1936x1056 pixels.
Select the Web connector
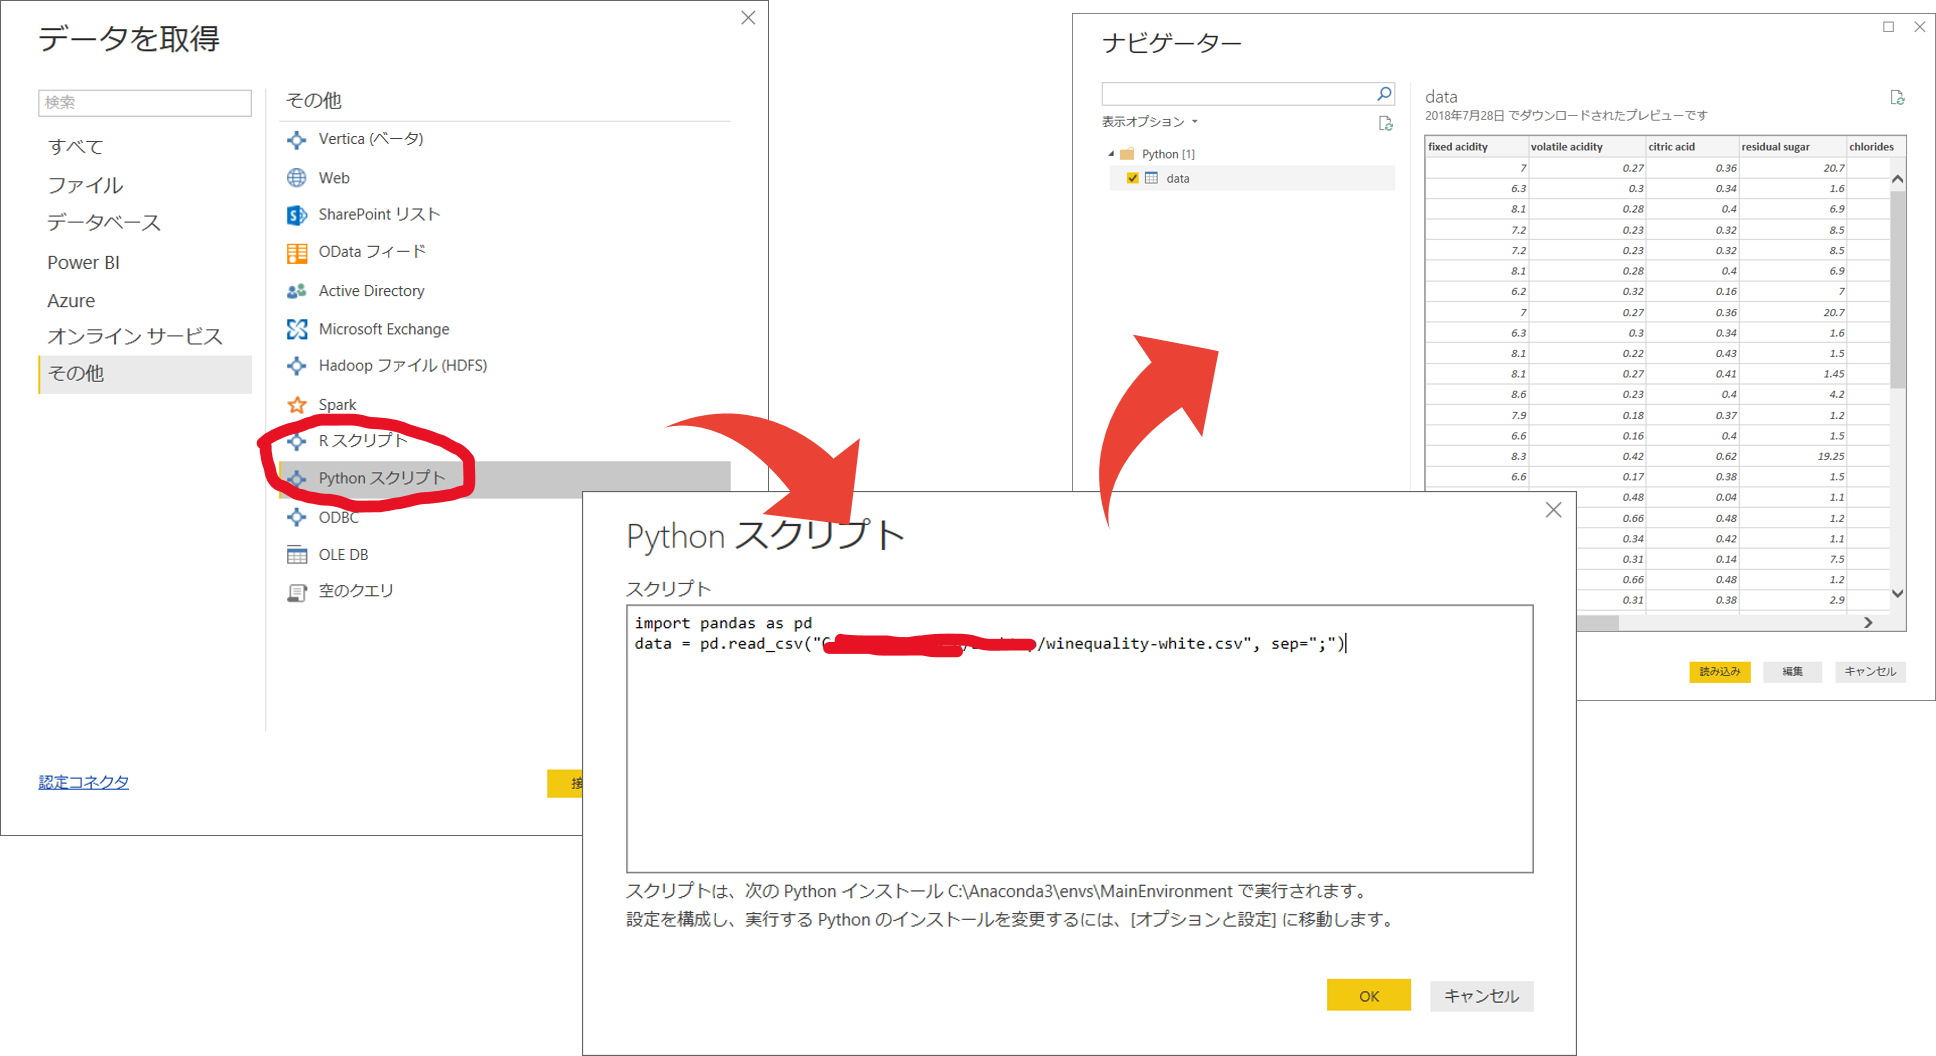pos(333,177)
